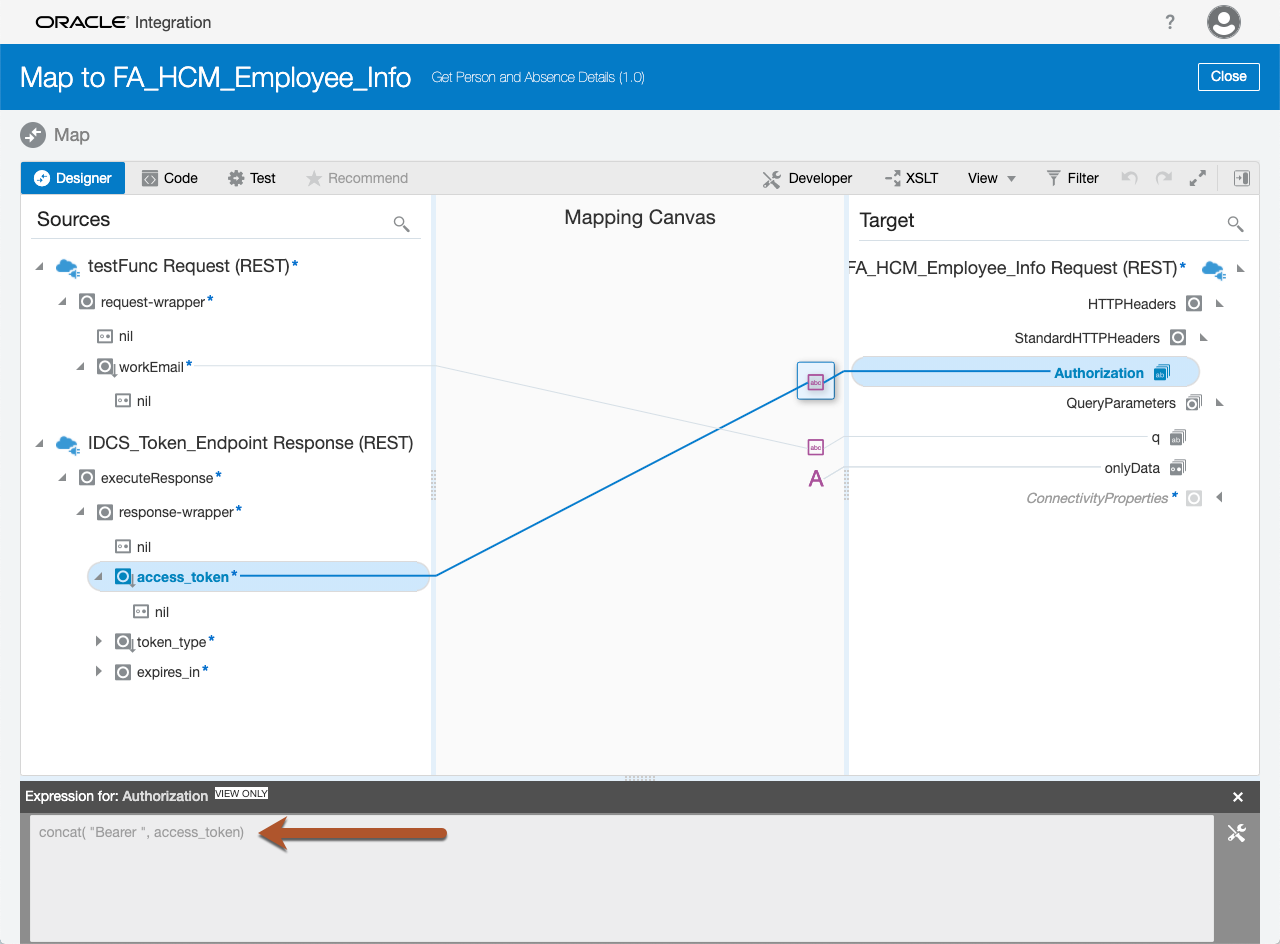Toggle Developer mode
This screenshot has width=1280, height=944.
[x=807, y=178]
